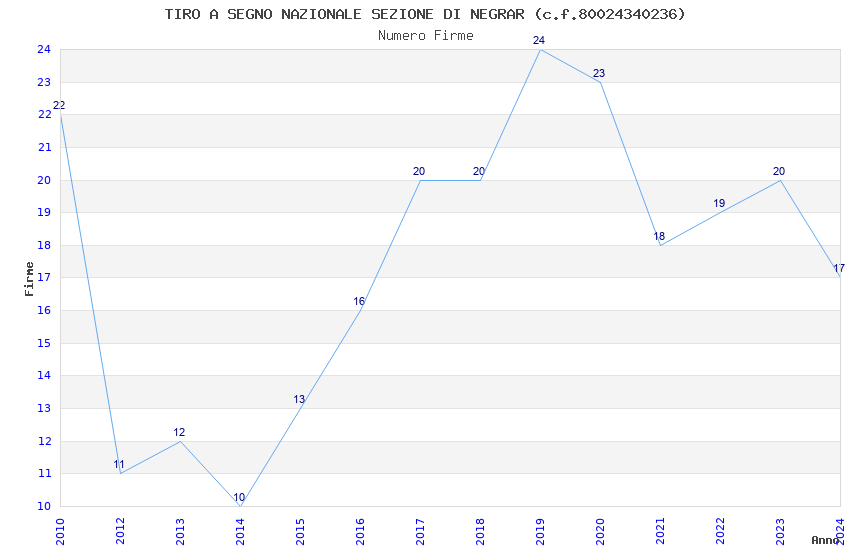Image resolution: width=850 pixels, height=550 pixels.
Task: Select the 2019 year label on x-axis
Action: pos(540,531)
